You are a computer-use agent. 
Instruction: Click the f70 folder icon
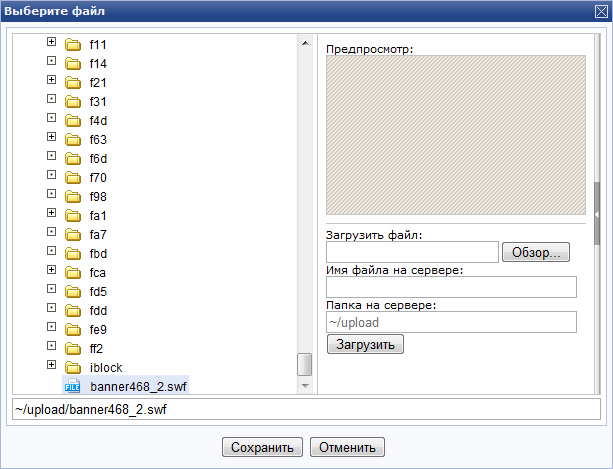[73, 178]
